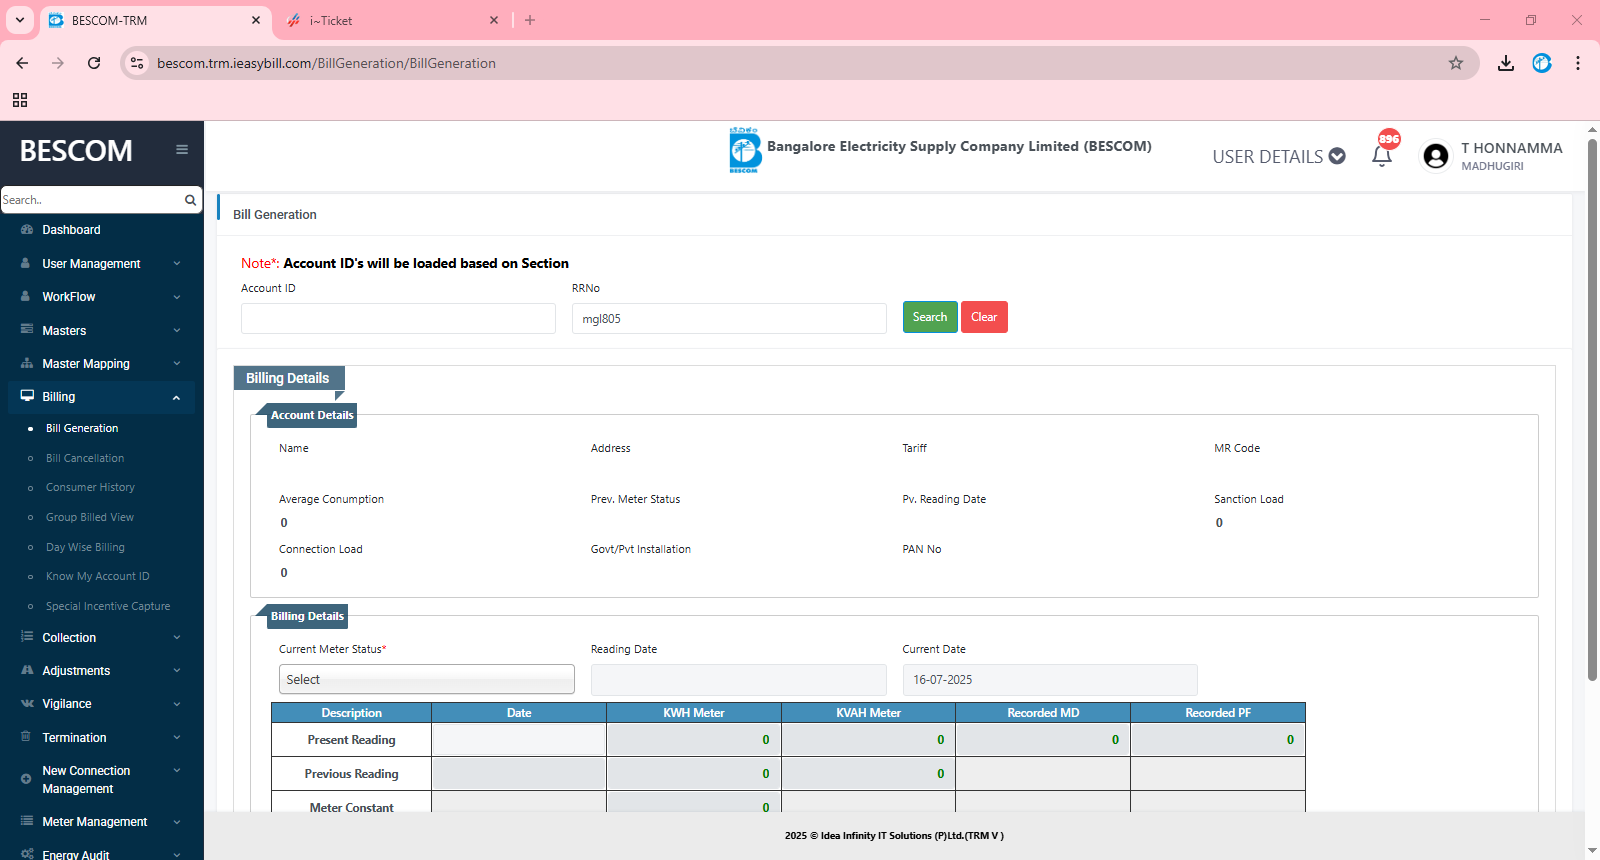Click Current Date field showing 16-07-2025
The height and width of the screenshot is (860, 1600).
pyautogui.click(x=1050, y=679)
